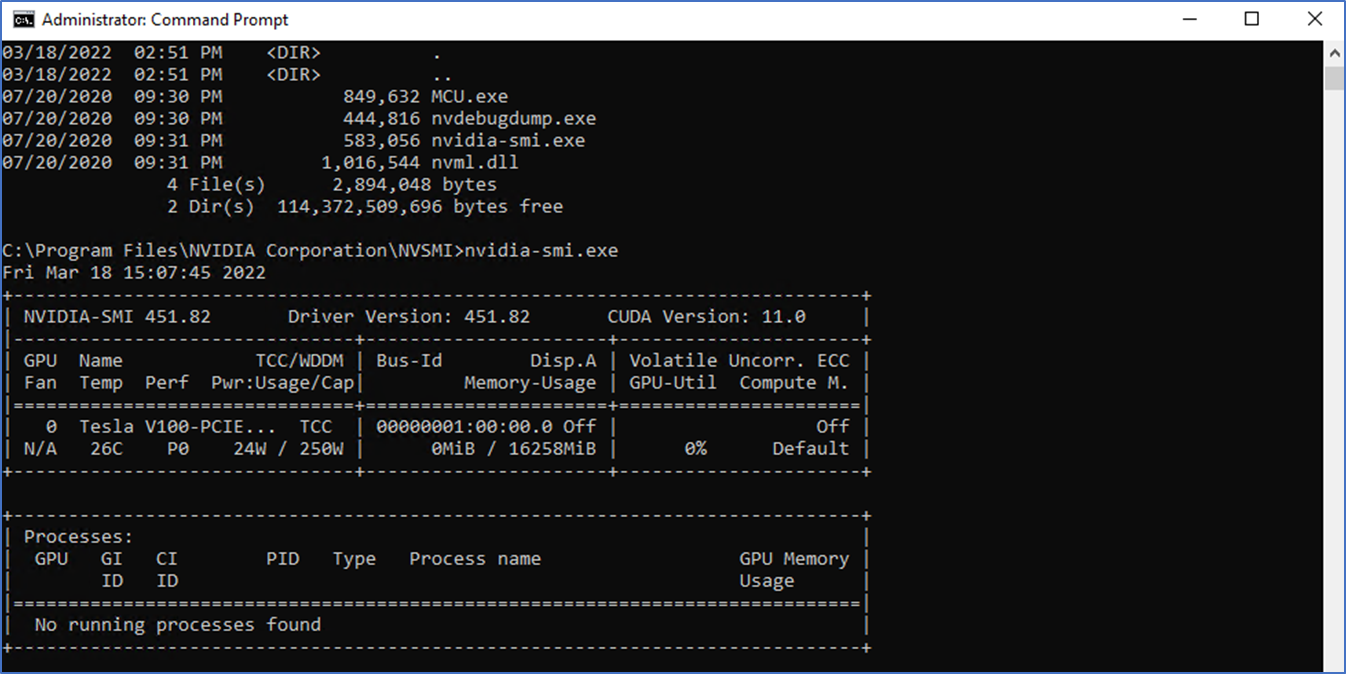Click the performance state 'P0'
1346x674 pixels.
point(178,449)
